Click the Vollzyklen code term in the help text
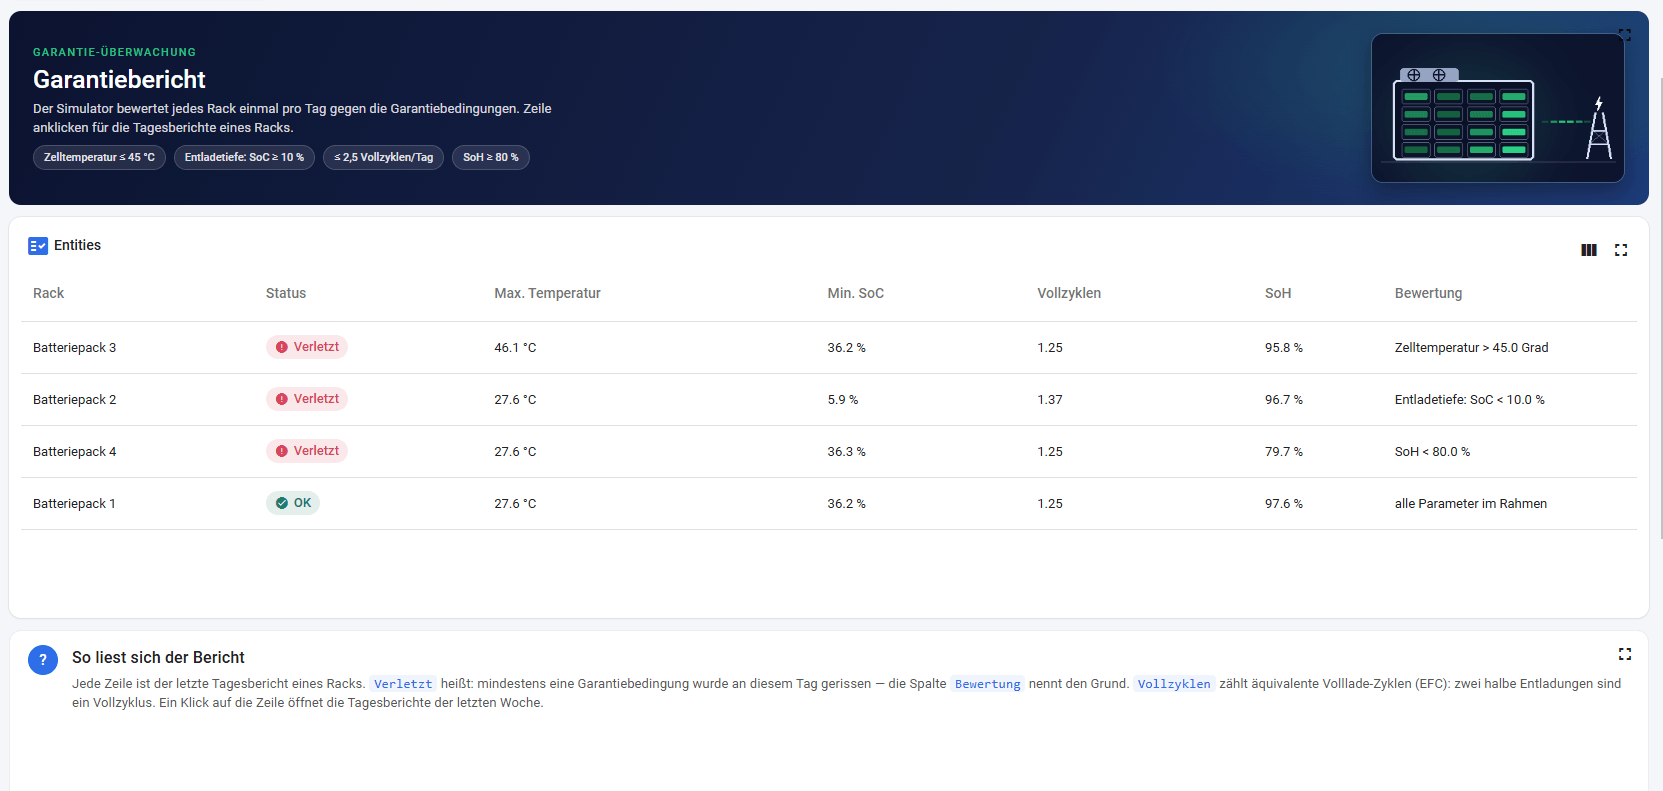This screenshot has height=791, width=1663. (1174, 684)
